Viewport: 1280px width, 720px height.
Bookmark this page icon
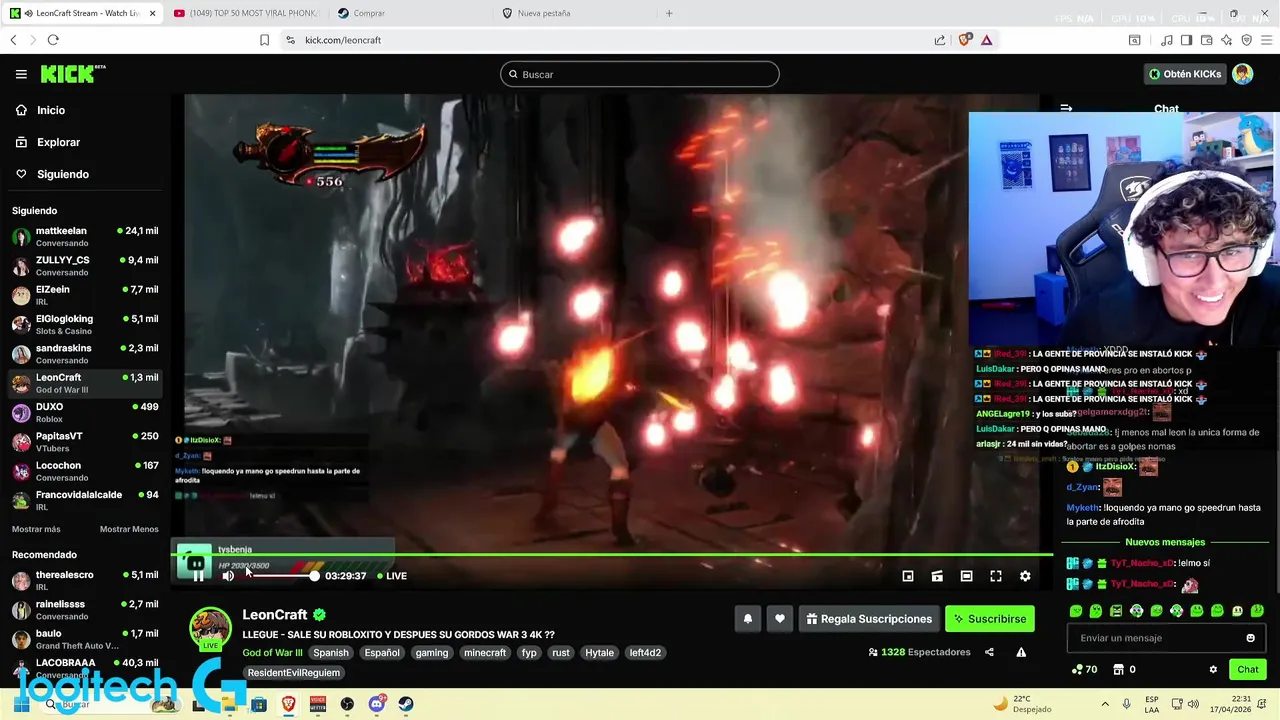264,40
